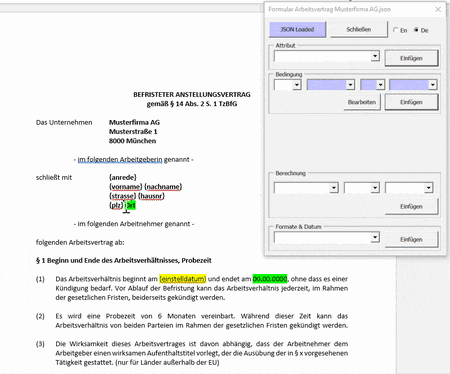The width and height of the screenshot is (450, 374).
Task: Close the Formular dialog window
Action: (x=438, y=9)
